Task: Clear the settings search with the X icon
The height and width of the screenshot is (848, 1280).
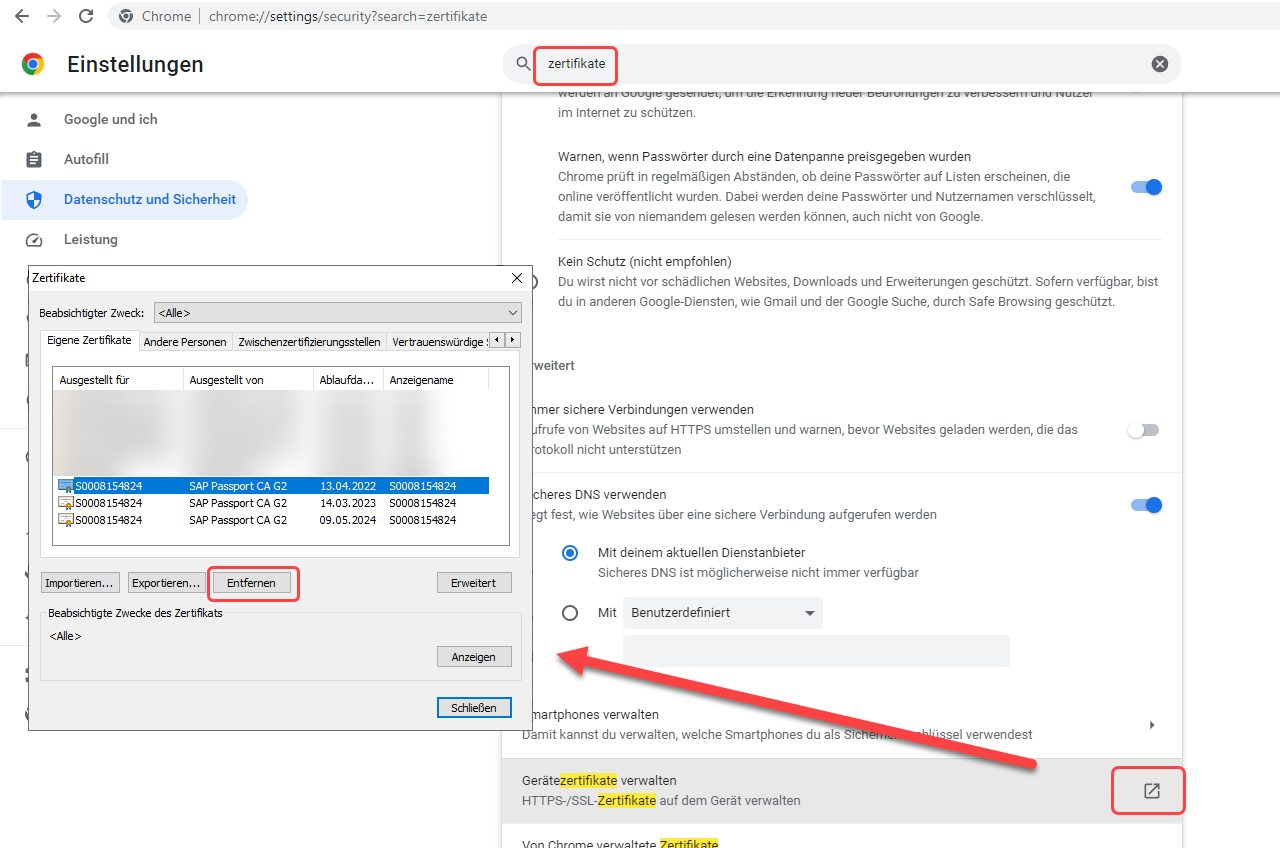Action: [1160, 64]
